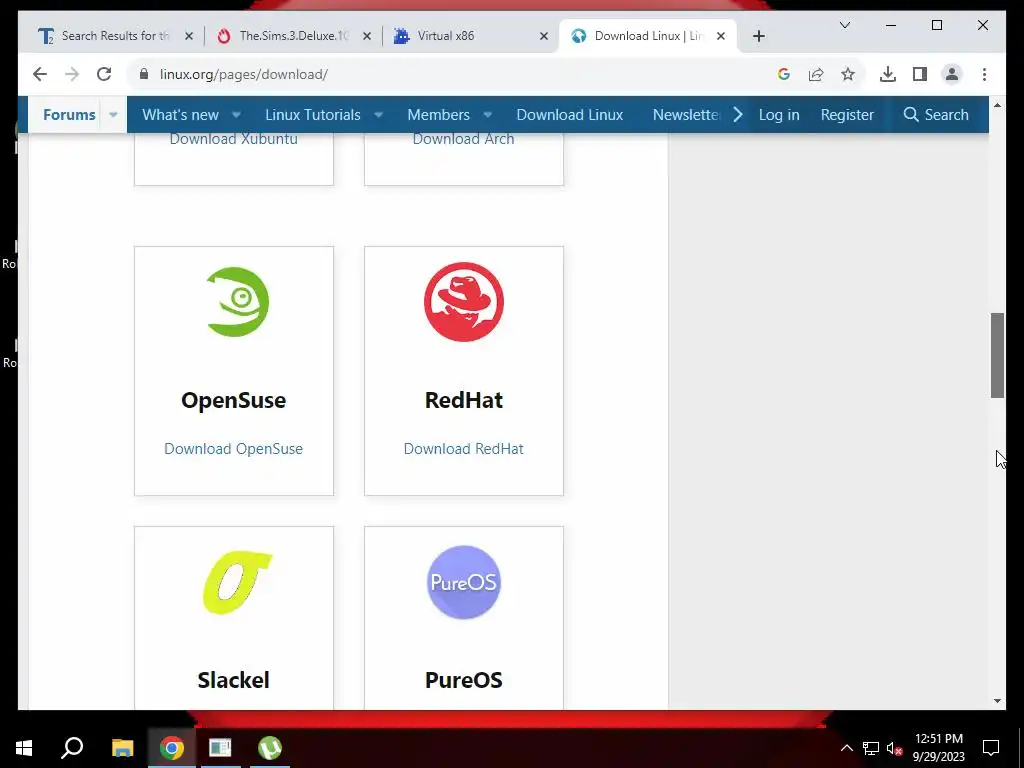This screenshot has height=768, width=1024.
Task: Expand What's new dropdown arrow
Action: 236,115
